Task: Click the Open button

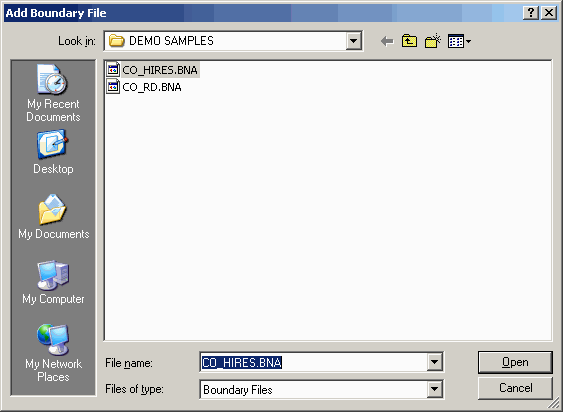Action: coord(515,362)
